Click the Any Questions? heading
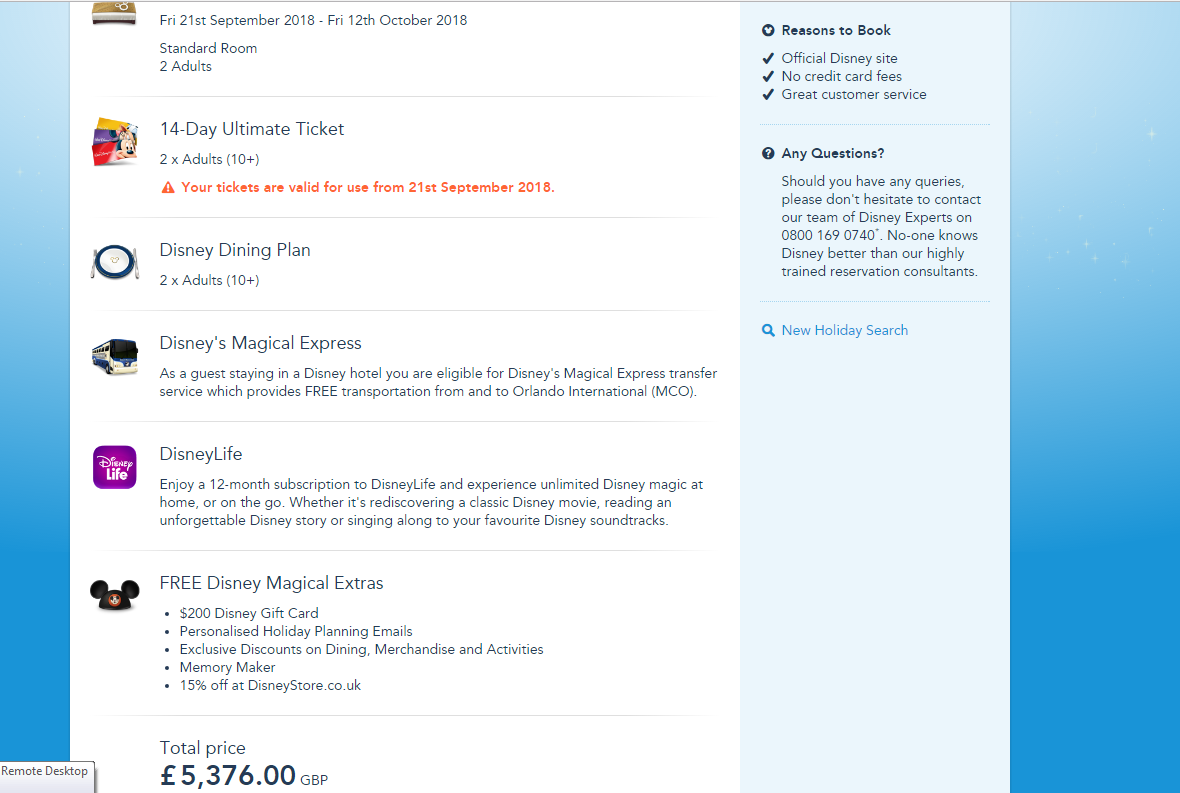This screenshot has height=793, width=1180. coord(833,153)
